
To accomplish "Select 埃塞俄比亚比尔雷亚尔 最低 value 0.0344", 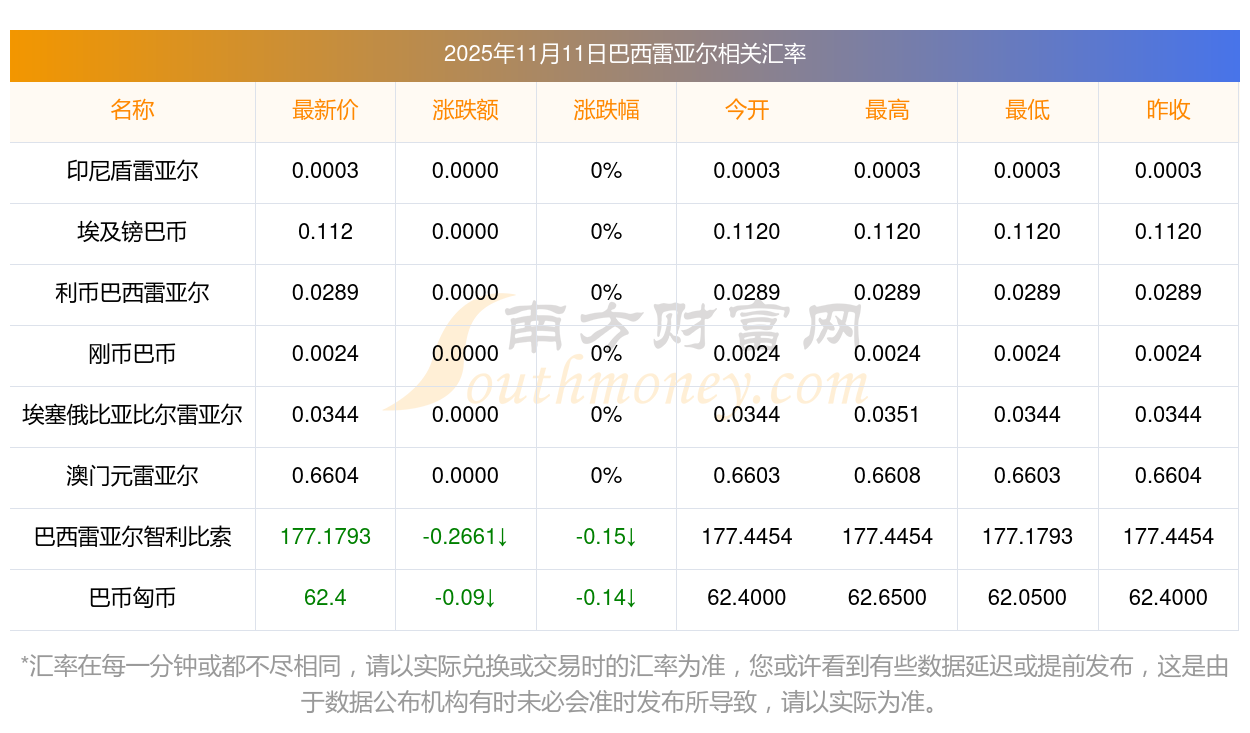I will pyautogui.click(x=1027, y=415).
